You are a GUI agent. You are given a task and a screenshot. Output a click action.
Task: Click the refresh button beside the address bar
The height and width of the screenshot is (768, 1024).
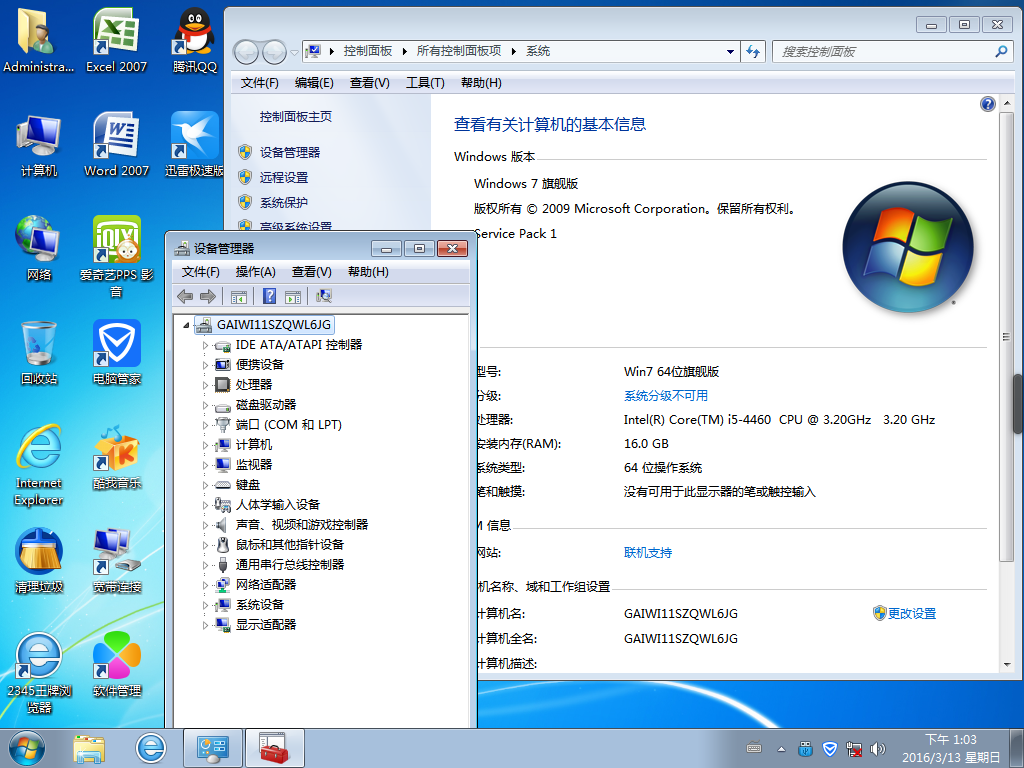(x=754, y=51)
